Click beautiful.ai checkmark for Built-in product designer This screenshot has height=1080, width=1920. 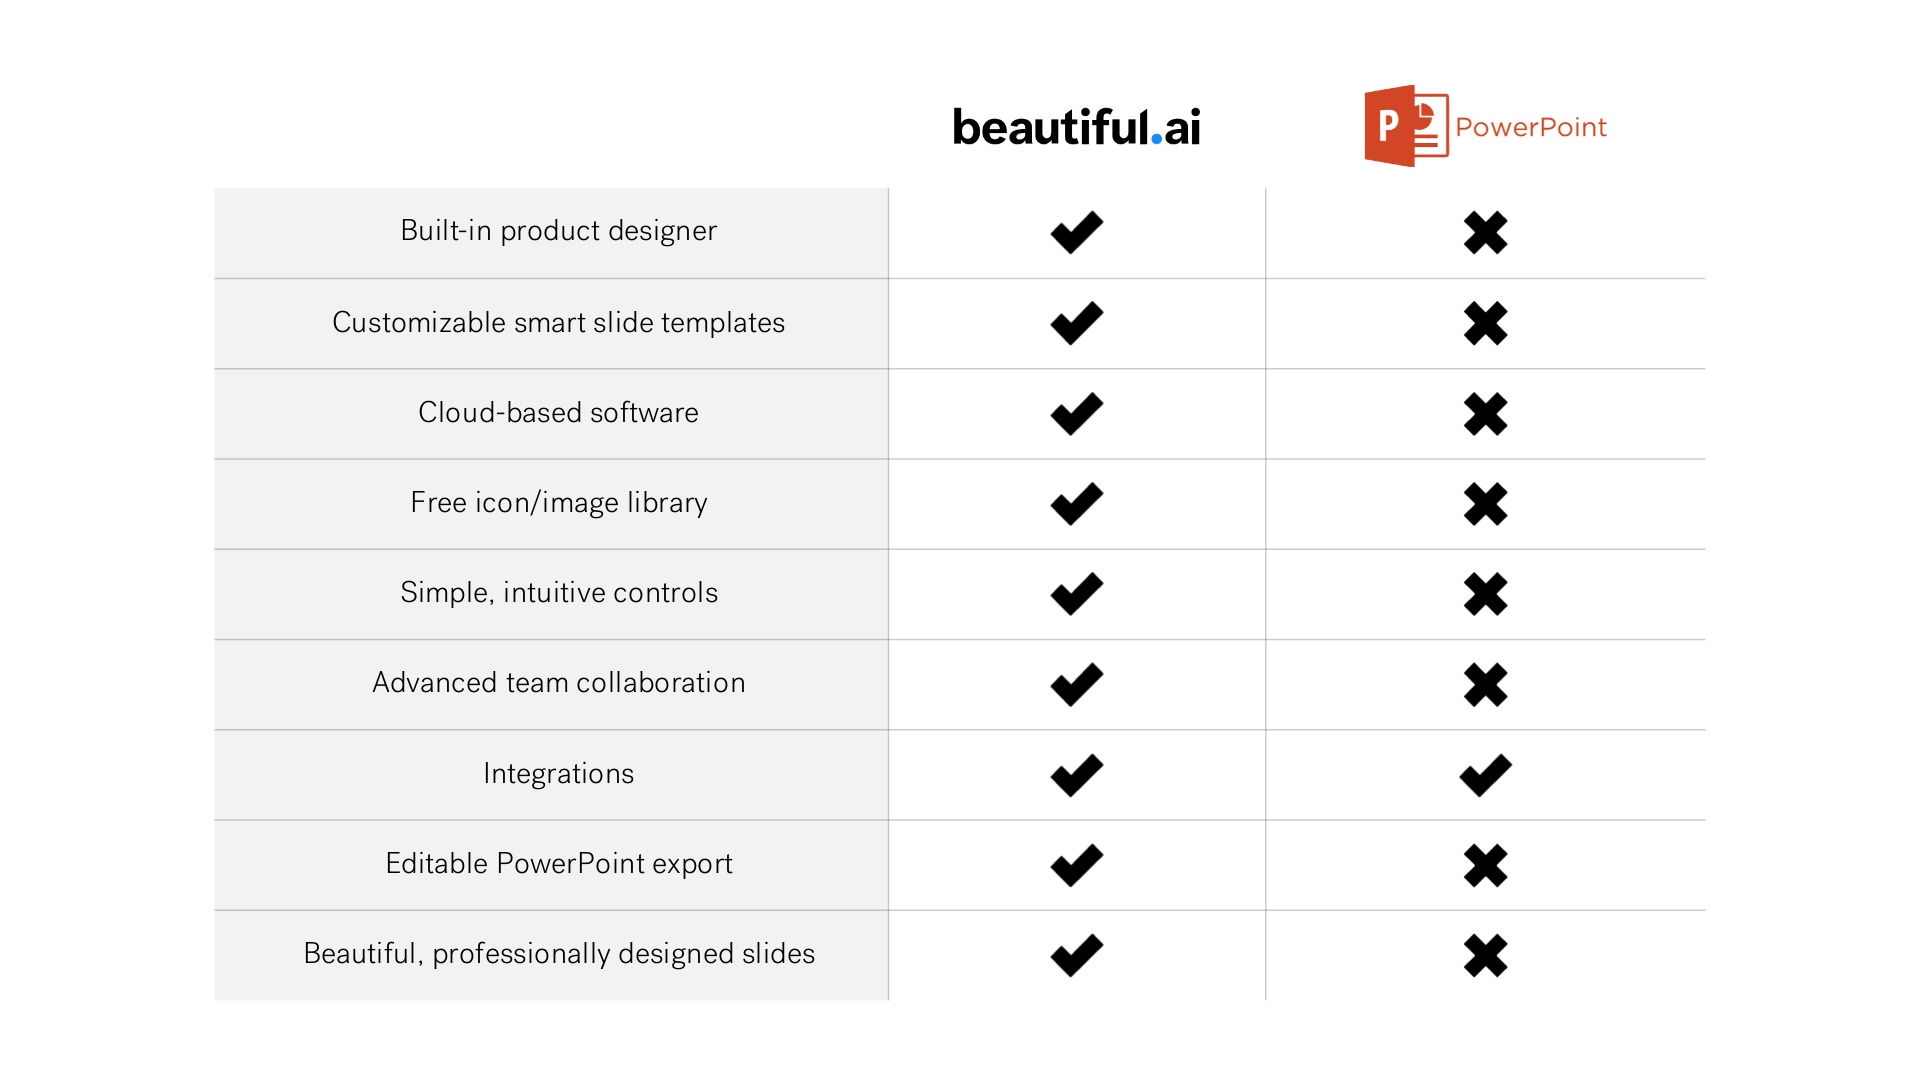pos(1077,233)
